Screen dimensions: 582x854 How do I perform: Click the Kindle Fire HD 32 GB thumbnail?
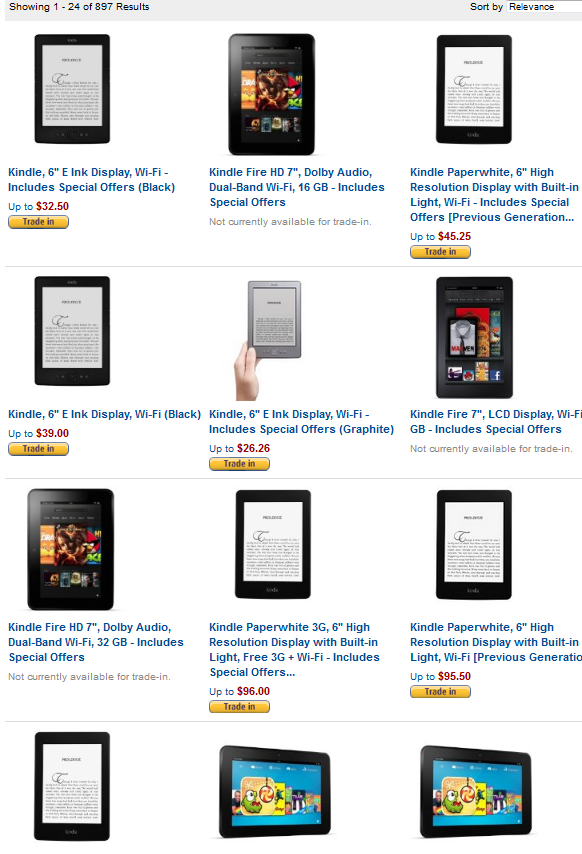71,549
